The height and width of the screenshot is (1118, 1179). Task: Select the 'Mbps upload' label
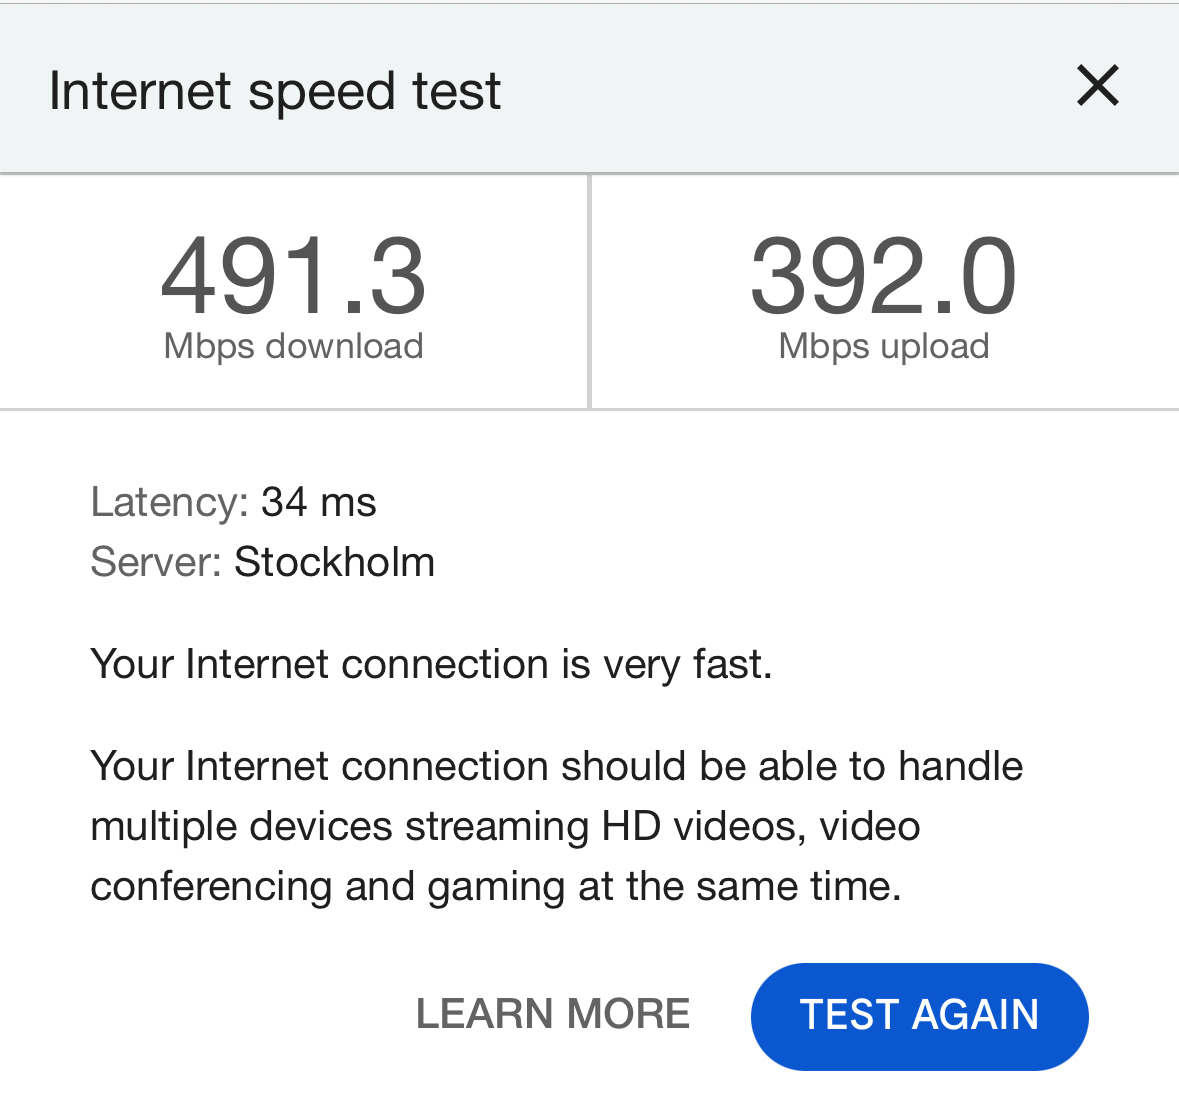coord(883,346)
